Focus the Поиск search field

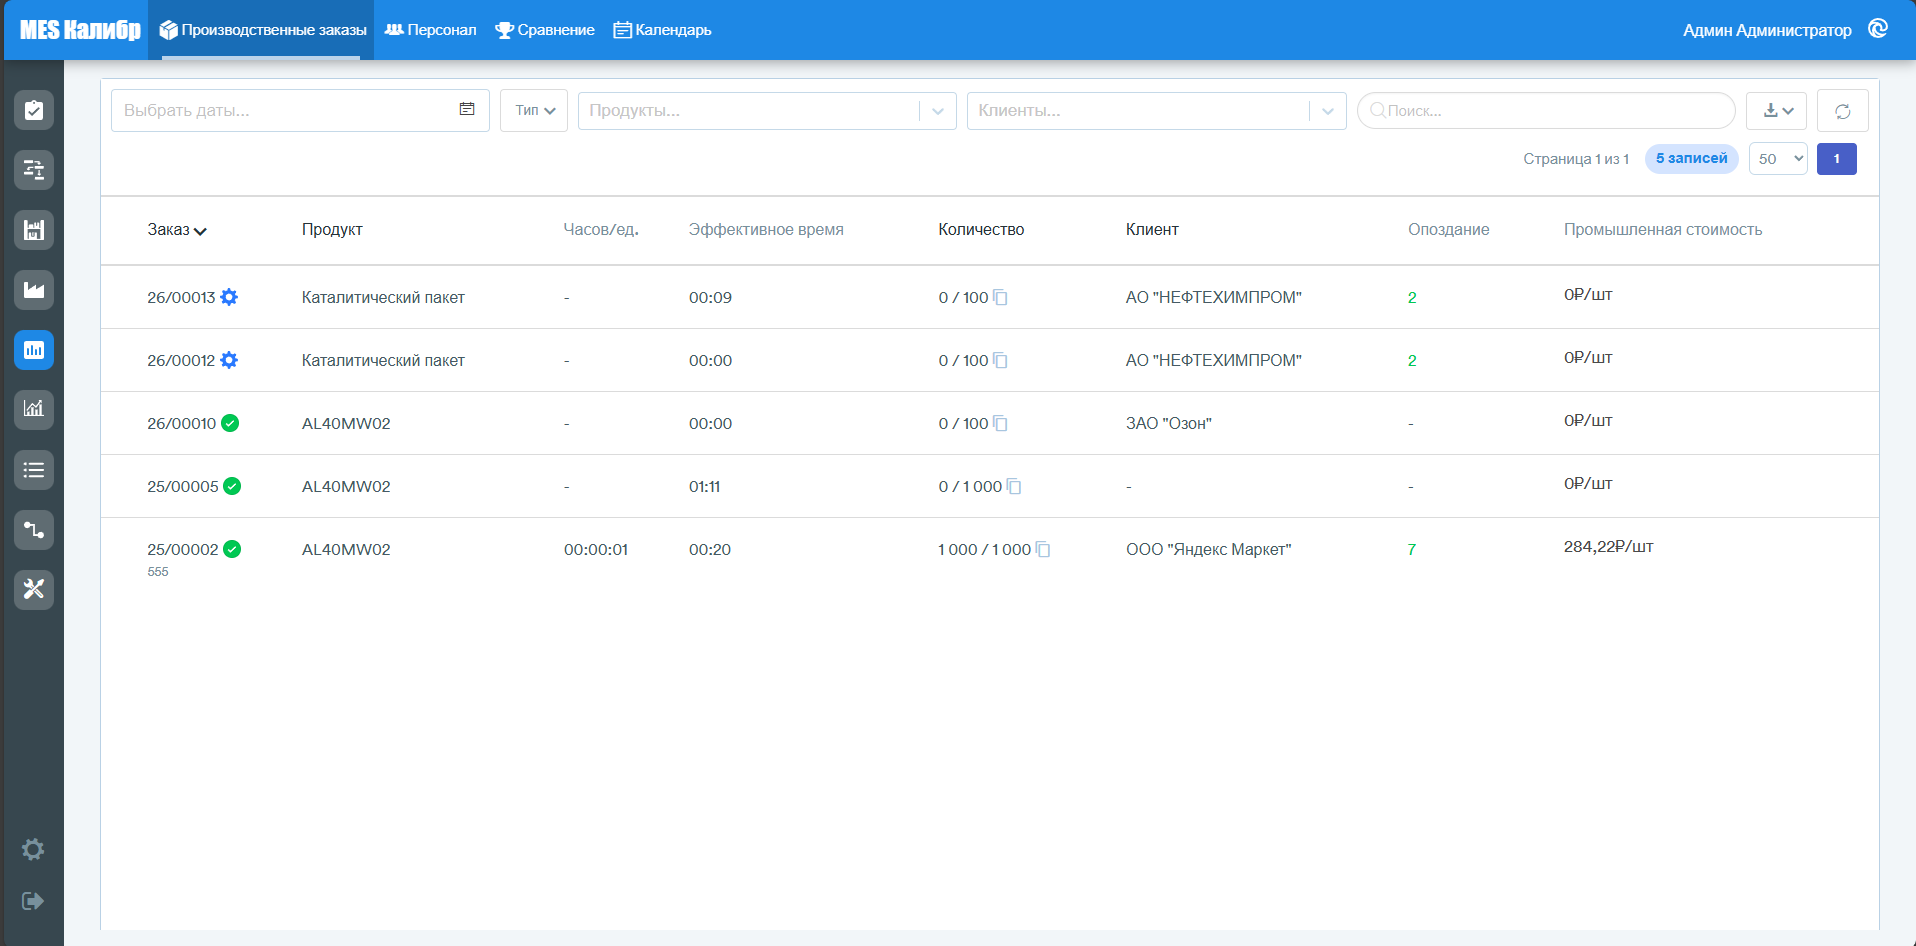[1546, 111]
